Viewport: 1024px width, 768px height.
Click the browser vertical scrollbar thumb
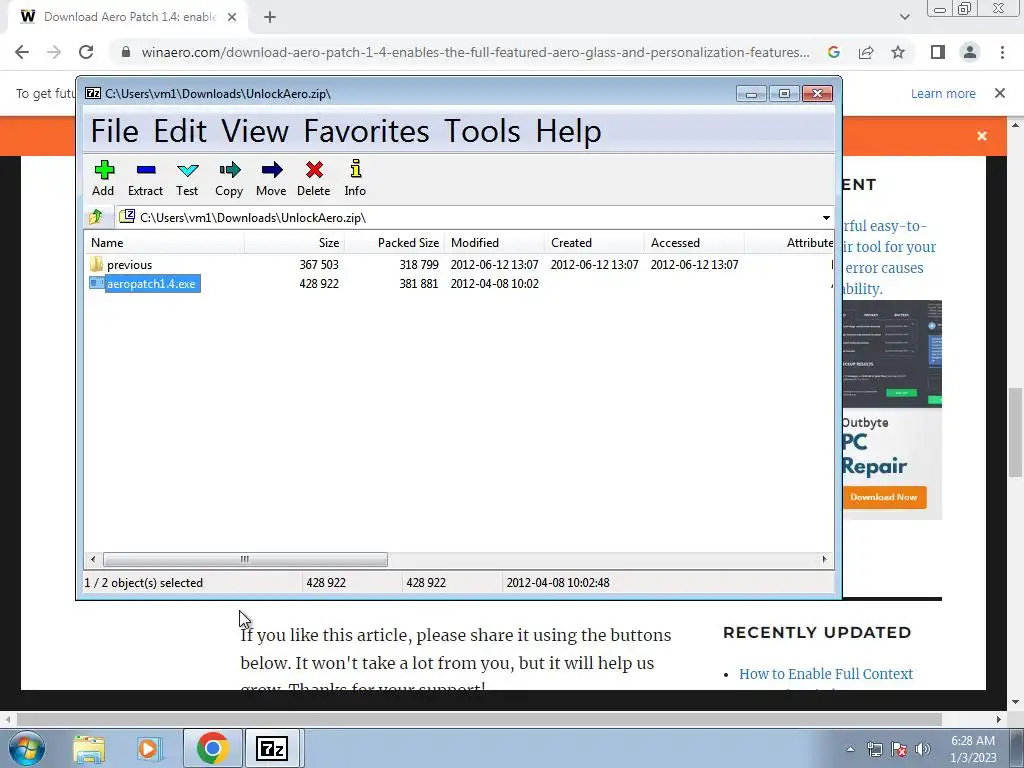point(1016,432)
